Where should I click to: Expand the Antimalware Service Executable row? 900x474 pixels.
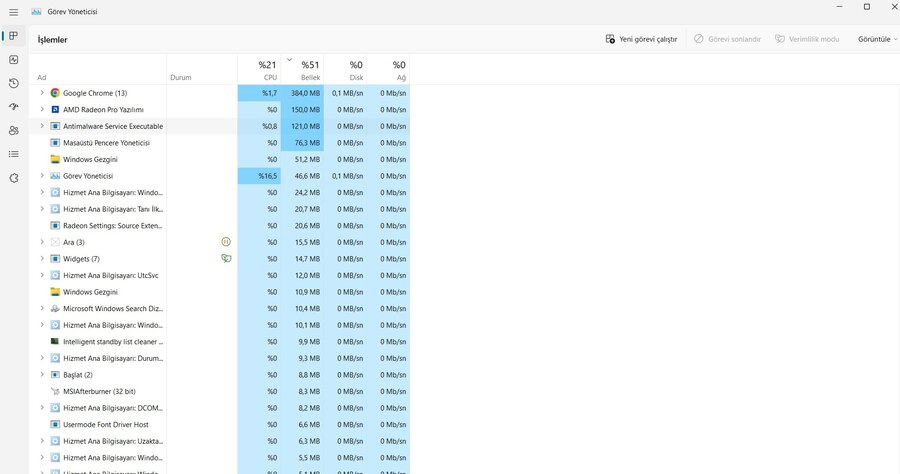(41, 126)
